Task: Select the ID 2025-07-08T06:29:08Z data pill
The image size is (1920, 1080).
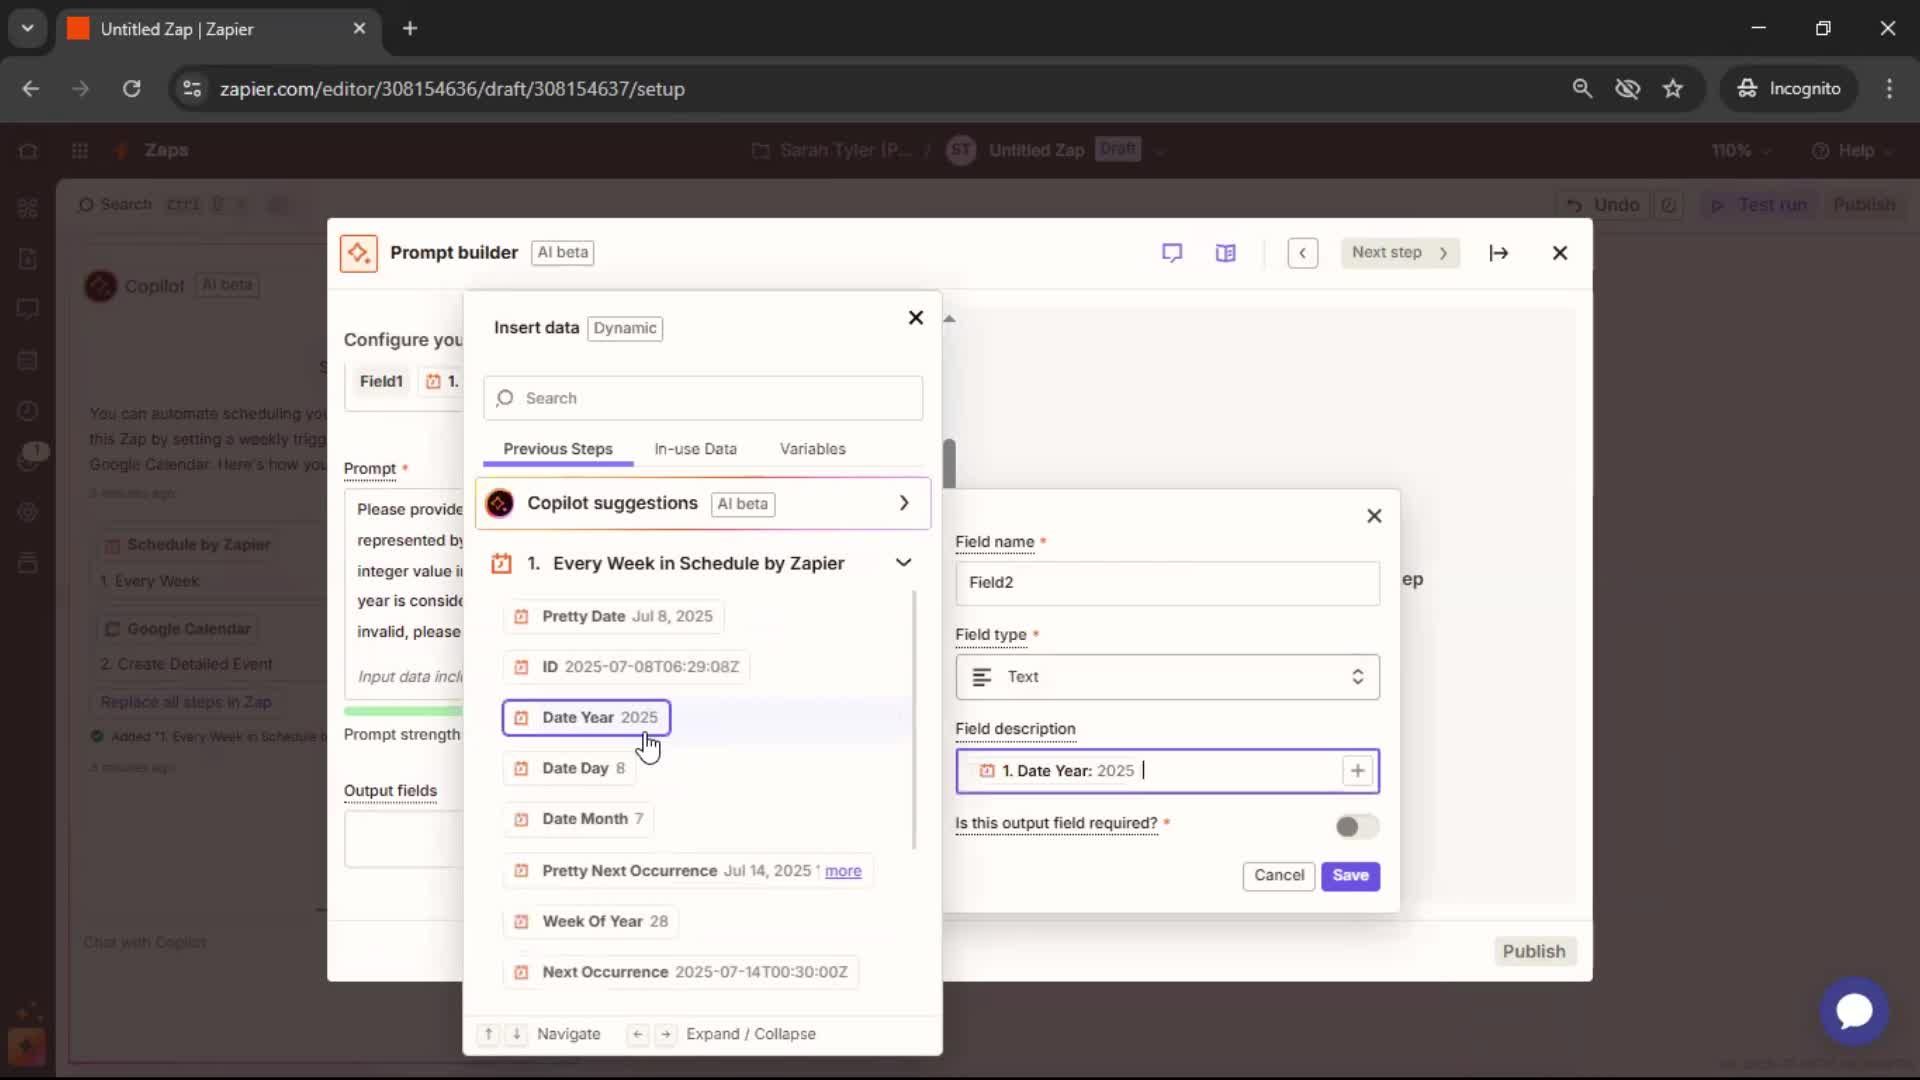Action: [627, 667]
